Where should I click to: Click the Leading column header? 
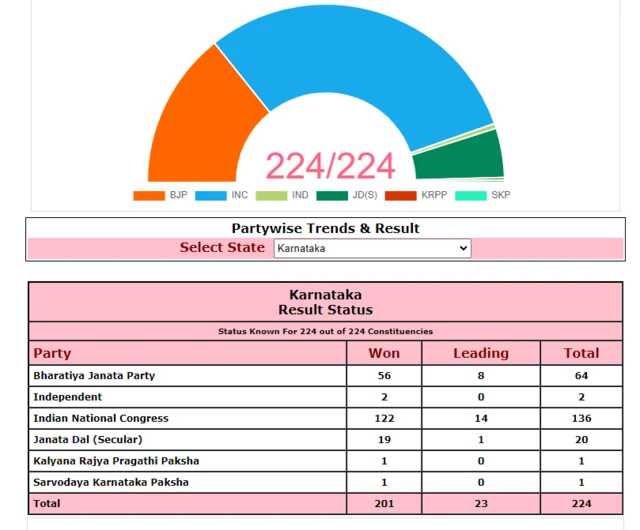pos(481,353)
